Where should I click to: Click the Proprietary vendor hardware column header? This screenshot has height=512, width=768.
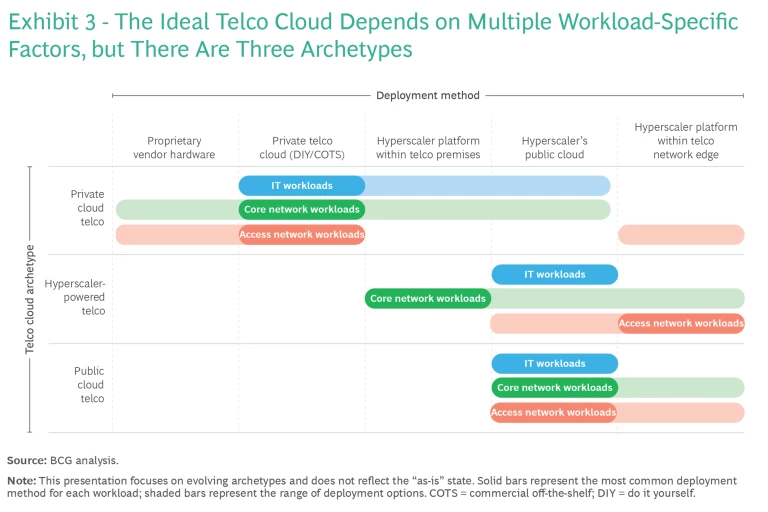[174, 148]
